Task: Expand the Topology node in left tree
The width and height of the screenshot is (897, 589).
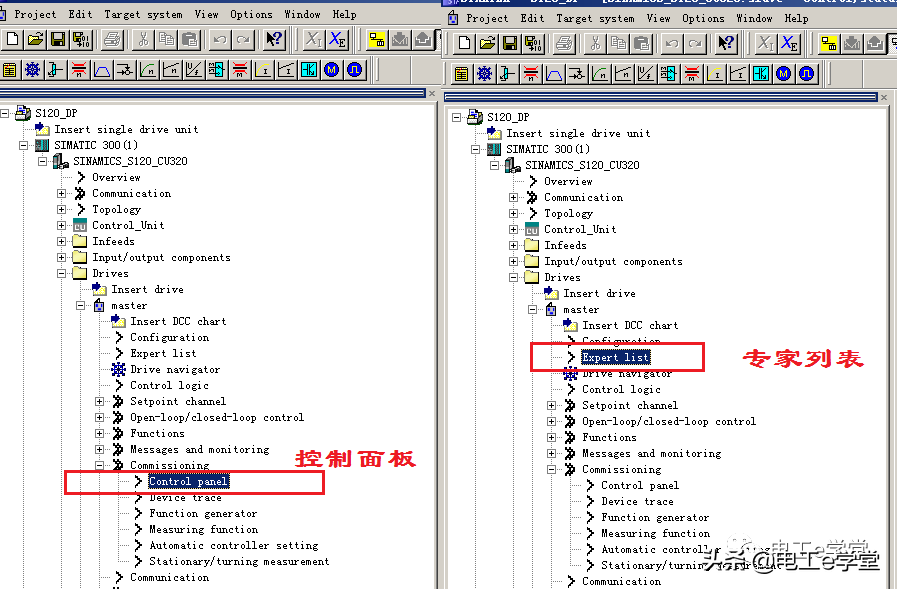Action: (x=62, y=209)
